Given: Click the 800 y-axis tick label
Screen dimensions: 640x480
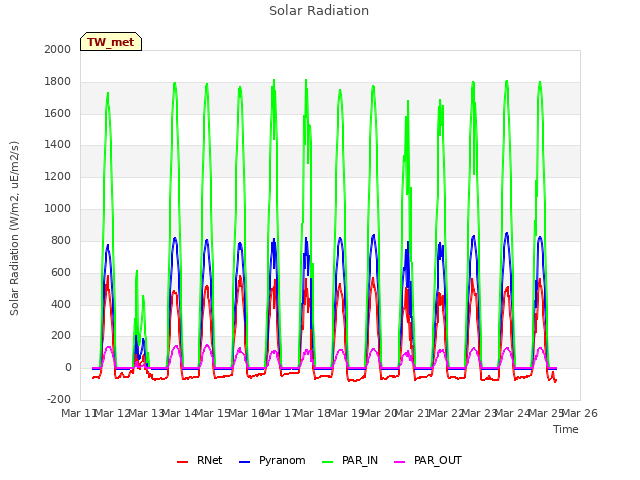Looking at the screenshot, I should click(61, 240).
